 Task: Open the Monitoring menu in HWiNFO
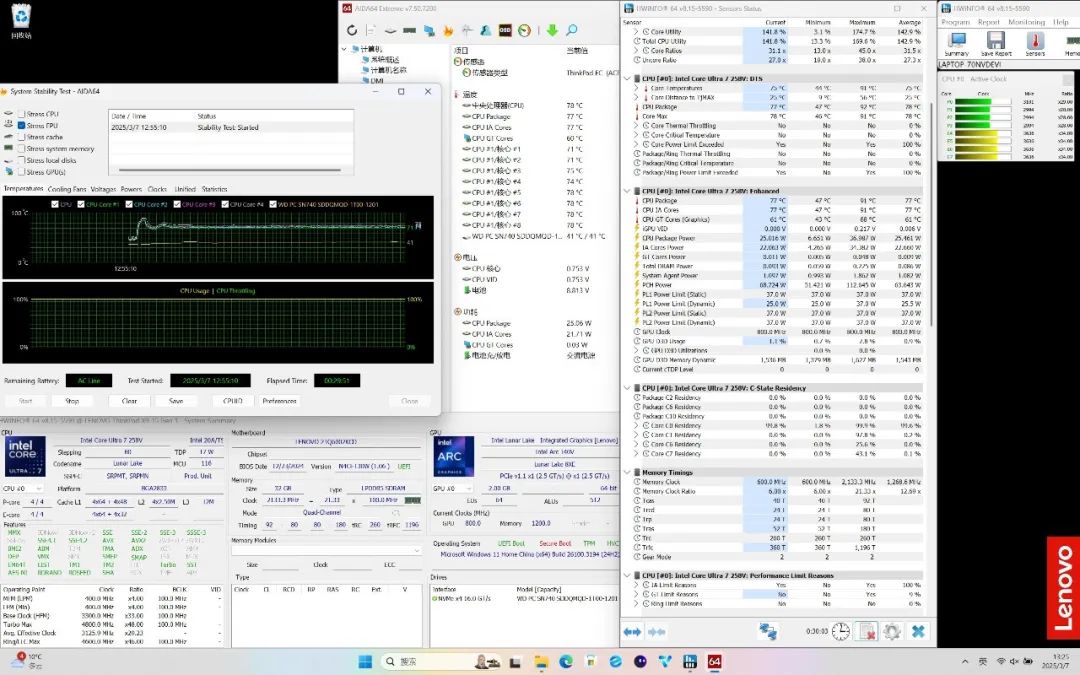point(1026,22)
